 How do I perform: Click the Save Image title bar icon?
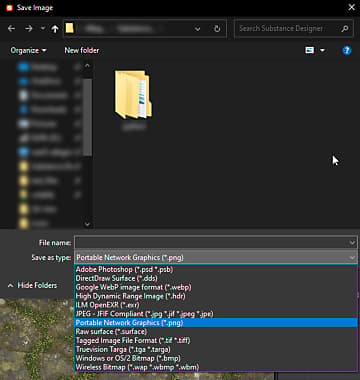point(9,8)
